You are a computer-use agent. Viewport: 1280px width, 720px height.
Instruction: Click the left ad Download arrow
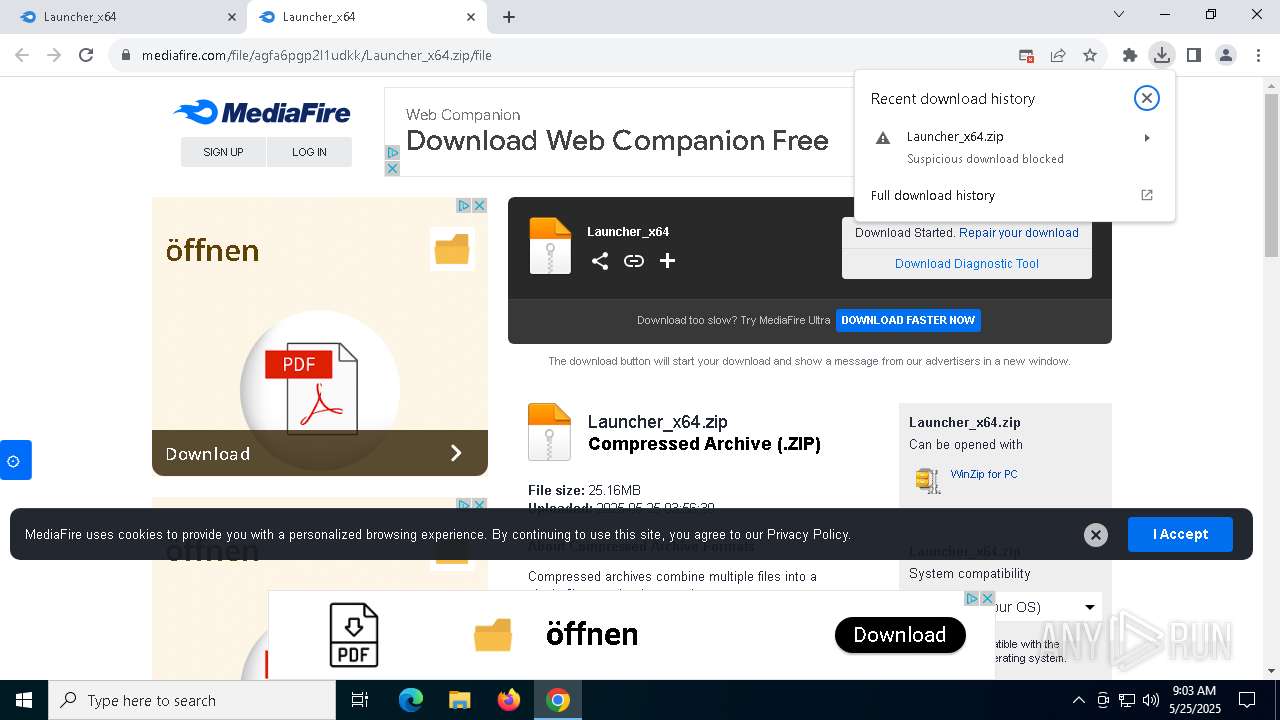455,453
